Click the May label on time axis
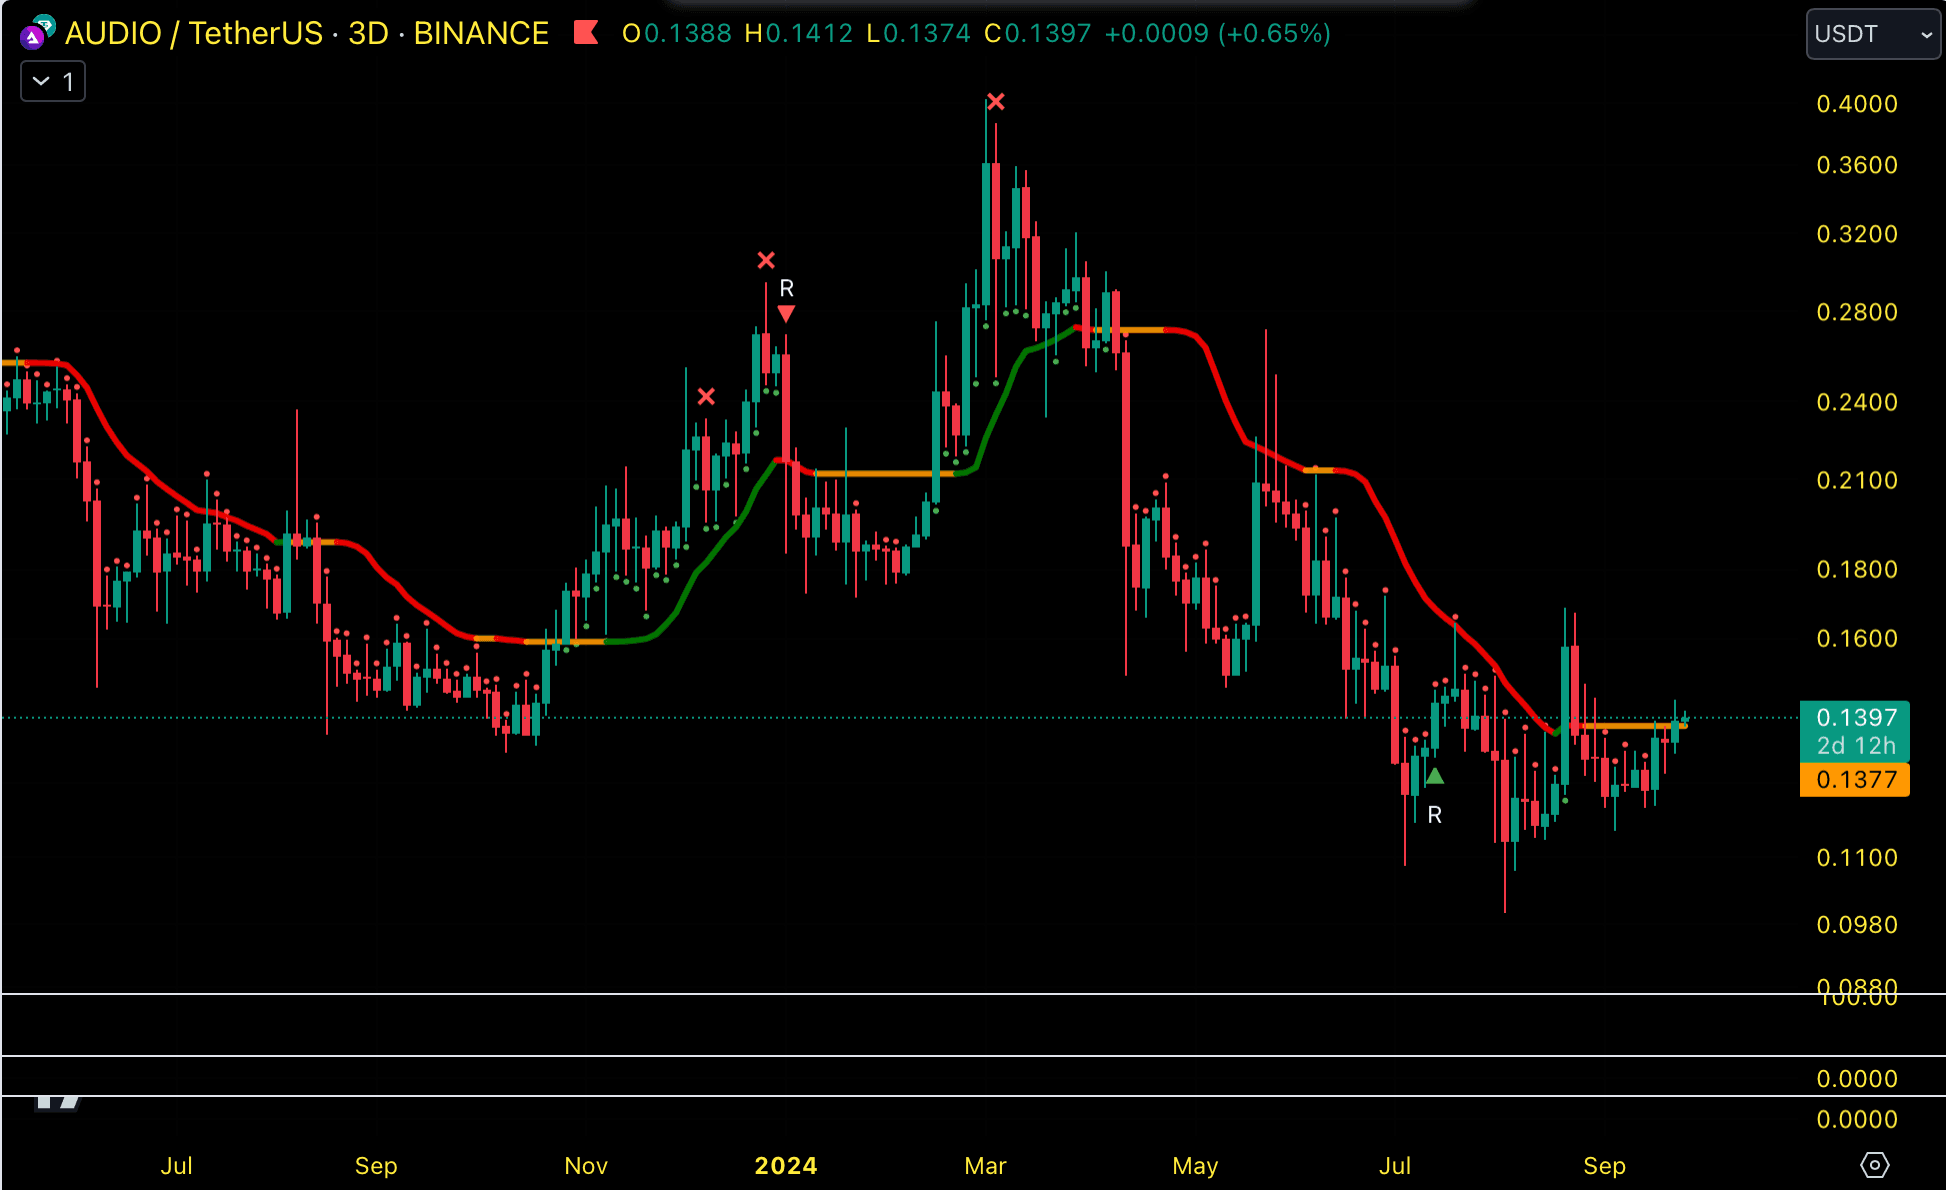Image resolution: width=1946 pixels, height=1190 pixels. [1195, 1166]
